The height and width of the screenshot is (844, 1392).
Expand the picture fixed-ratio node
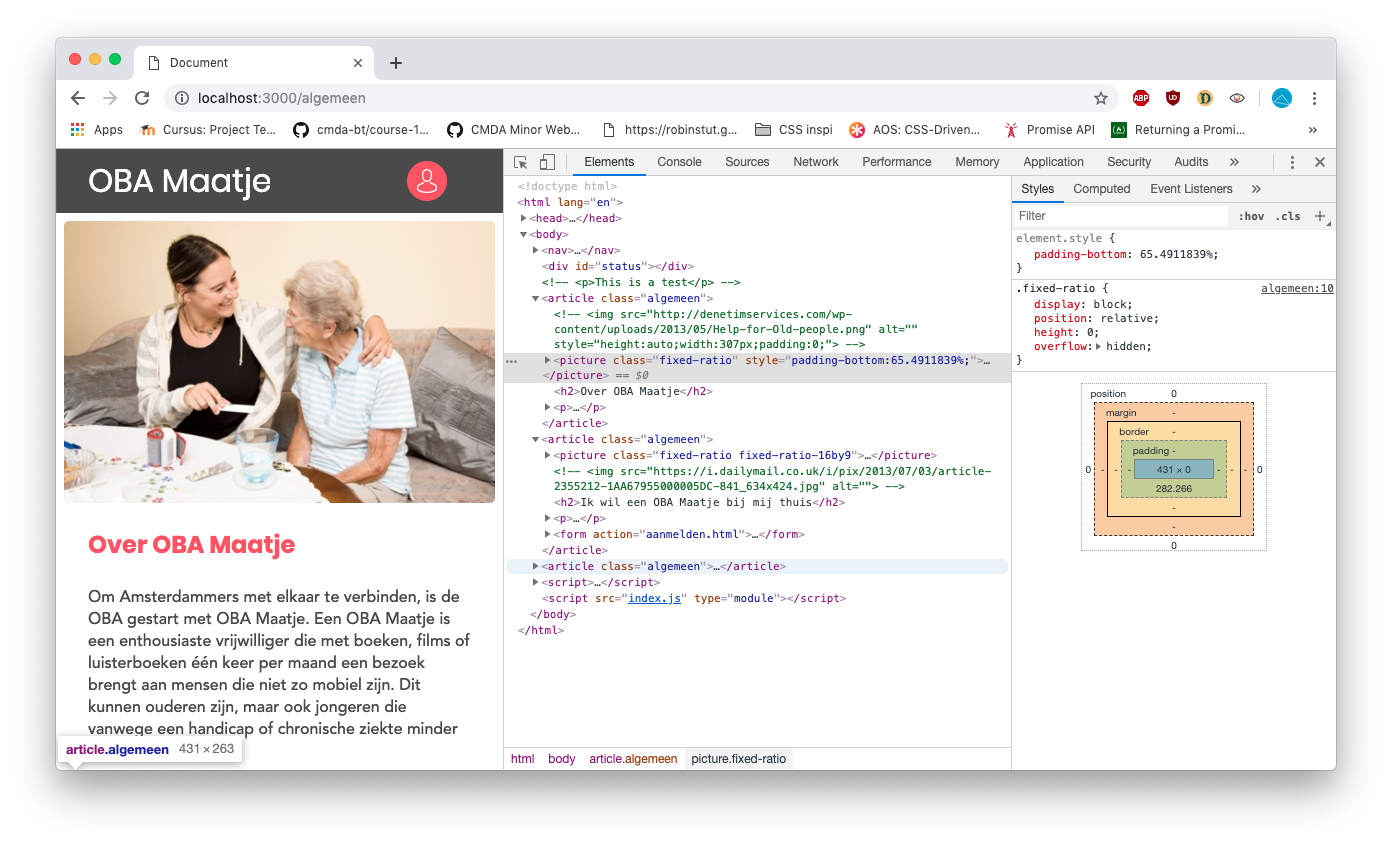coord(547,360)
